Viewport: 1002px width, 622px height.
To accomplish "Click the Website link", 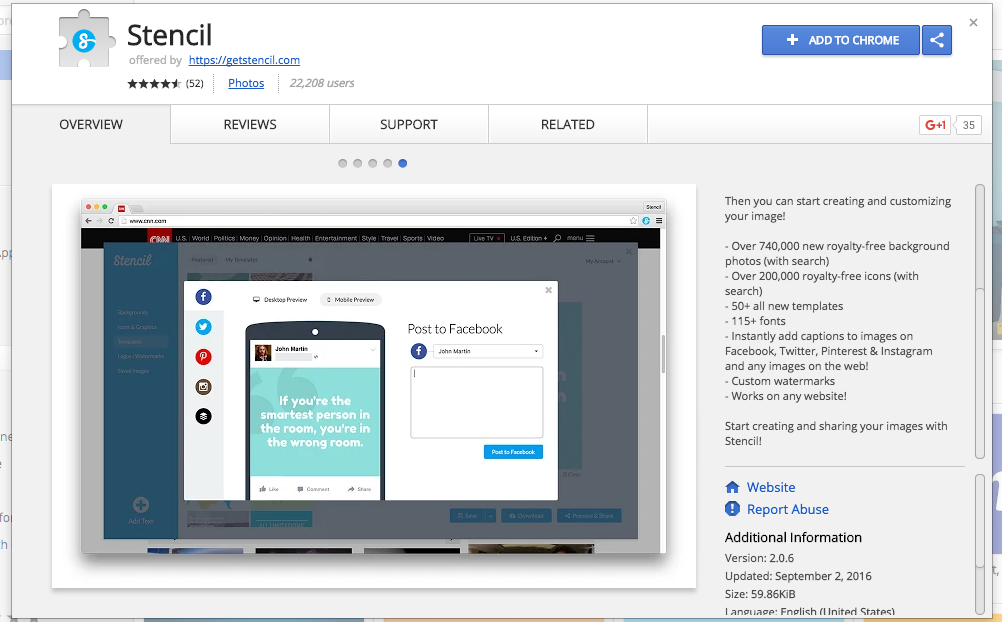I will point(771,487).
